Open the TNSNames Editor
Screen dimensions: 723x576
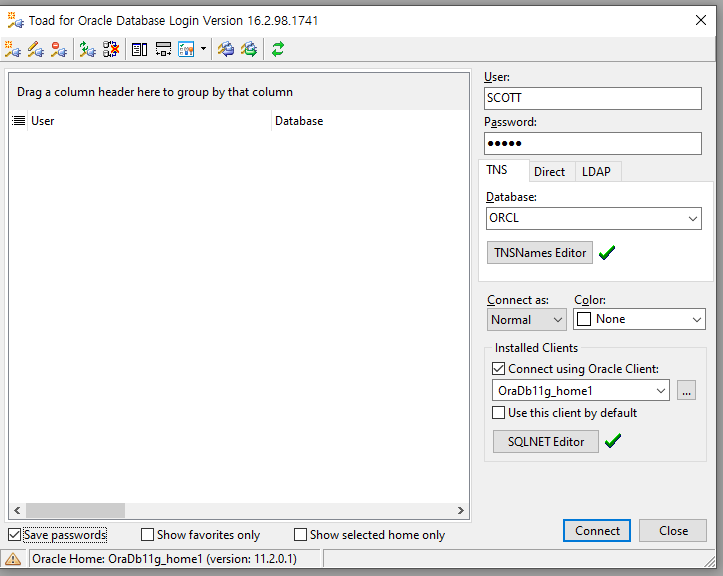[x=540, y=253]
